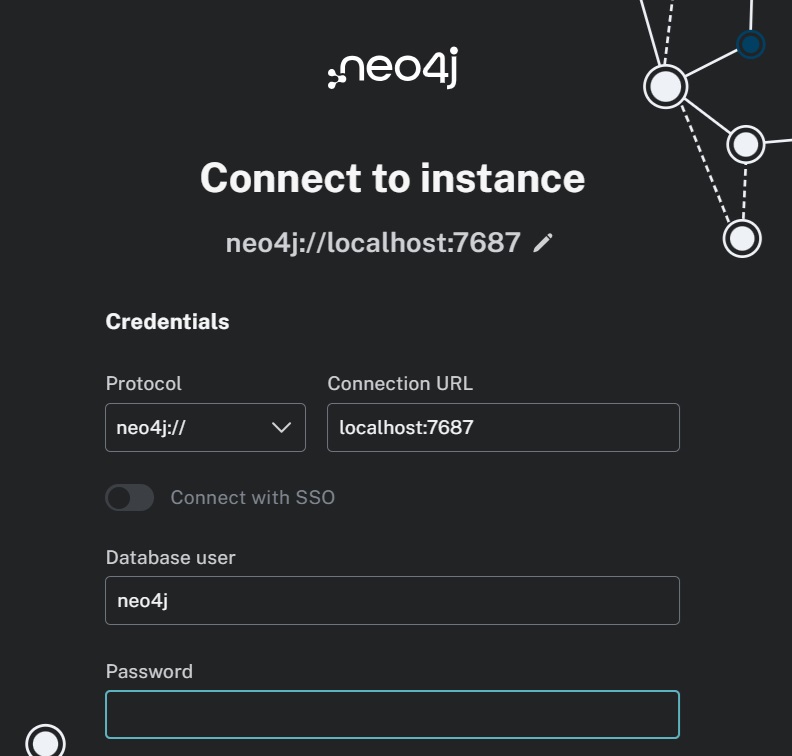The width and height of the screenshot is (792, 756).
Task: Click the Connect with SSO label
Action: 253,497
